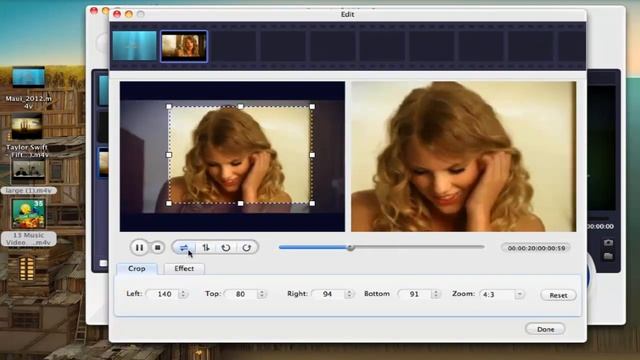
Task: Click the middle-right crop handle
Action: coord(312,155)
